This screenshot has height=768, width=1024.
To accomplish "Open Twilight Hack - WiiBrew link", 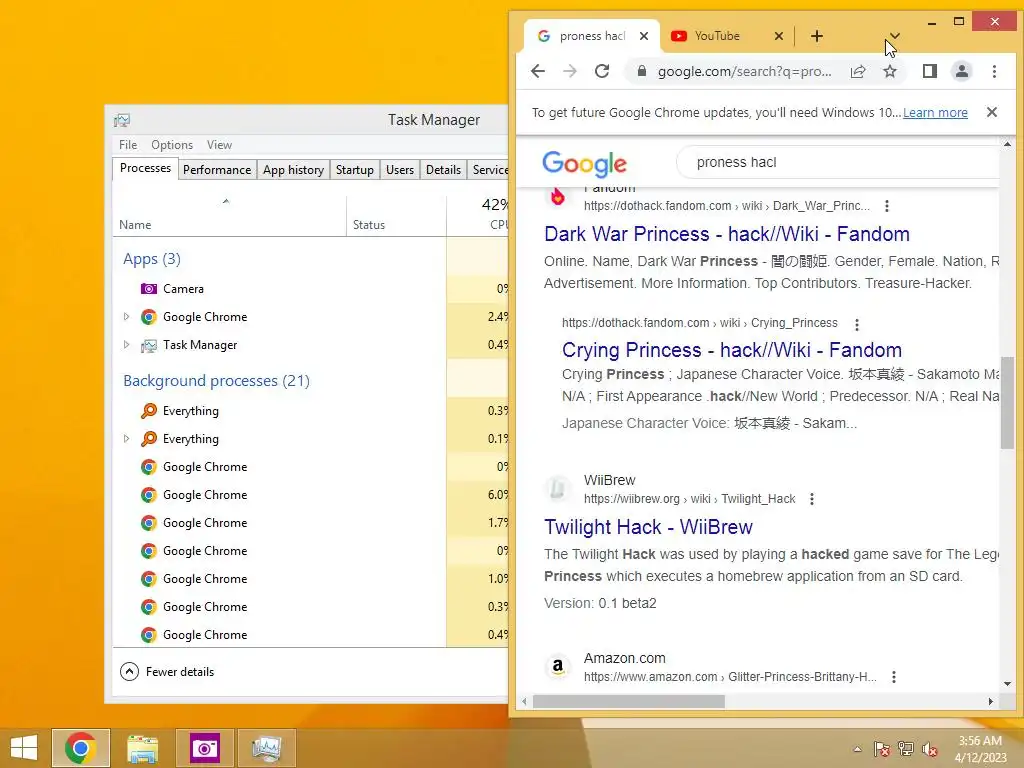I will [x=648, y=527].
